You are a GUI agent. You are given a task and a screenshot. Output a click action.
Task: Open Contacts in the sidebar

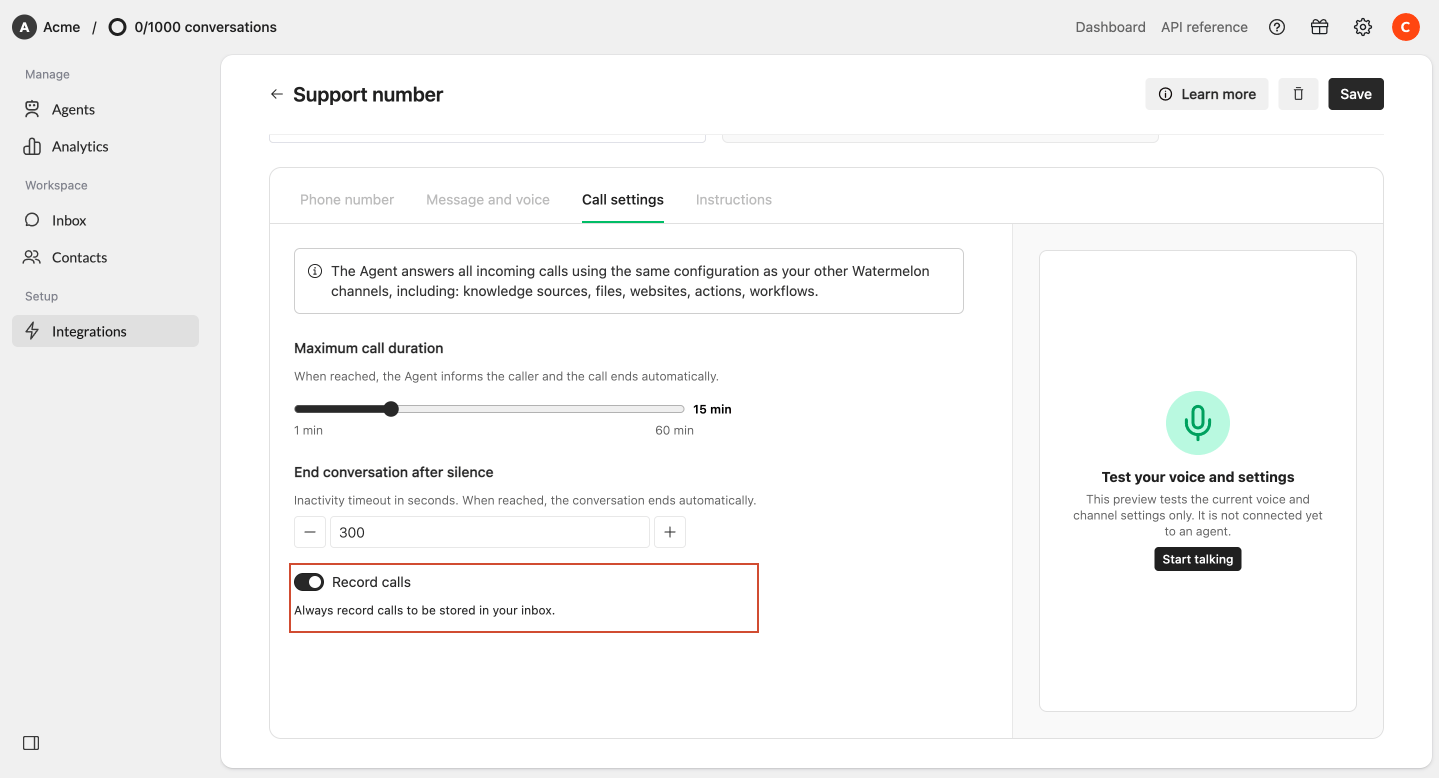click(105, 257)
